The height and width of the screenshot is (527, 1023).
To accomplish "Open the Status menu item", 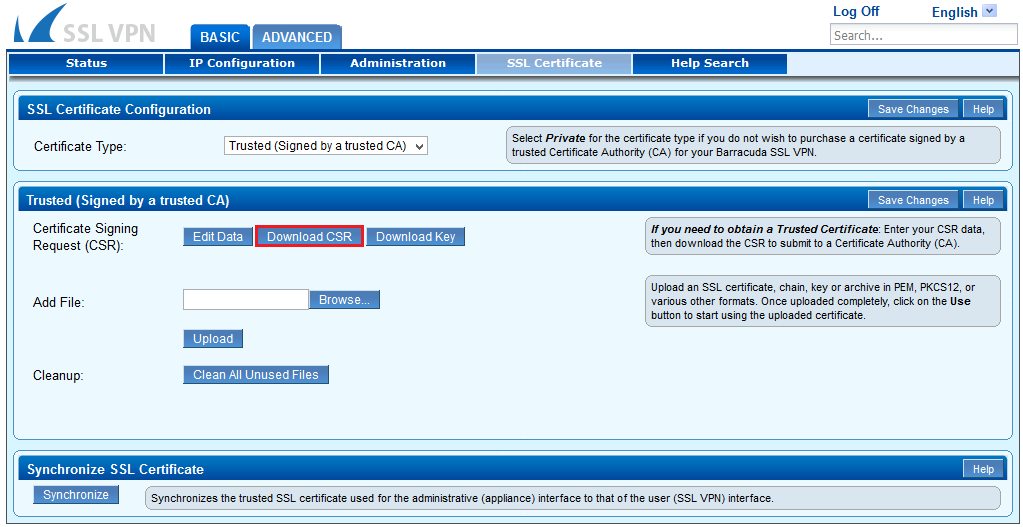I will click(x=86, y=63).
